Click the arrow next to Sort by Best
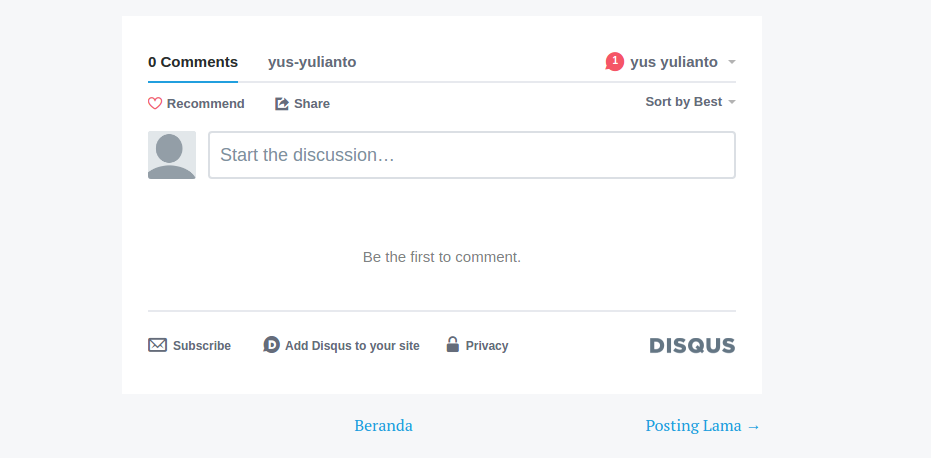 tap(732, 102)
